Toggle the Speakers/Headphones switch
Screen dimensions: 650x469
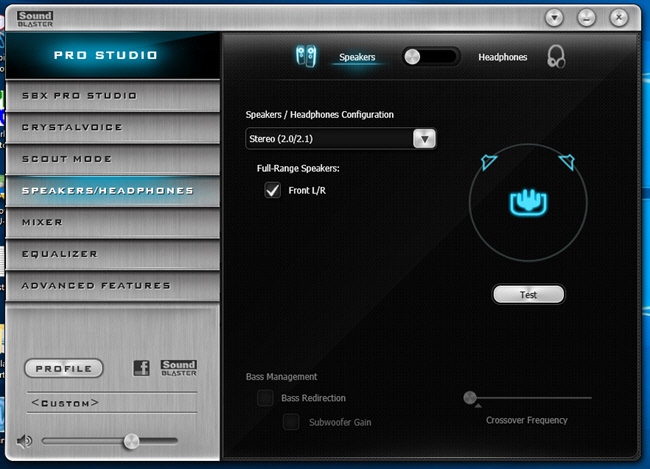click(431, 57)
